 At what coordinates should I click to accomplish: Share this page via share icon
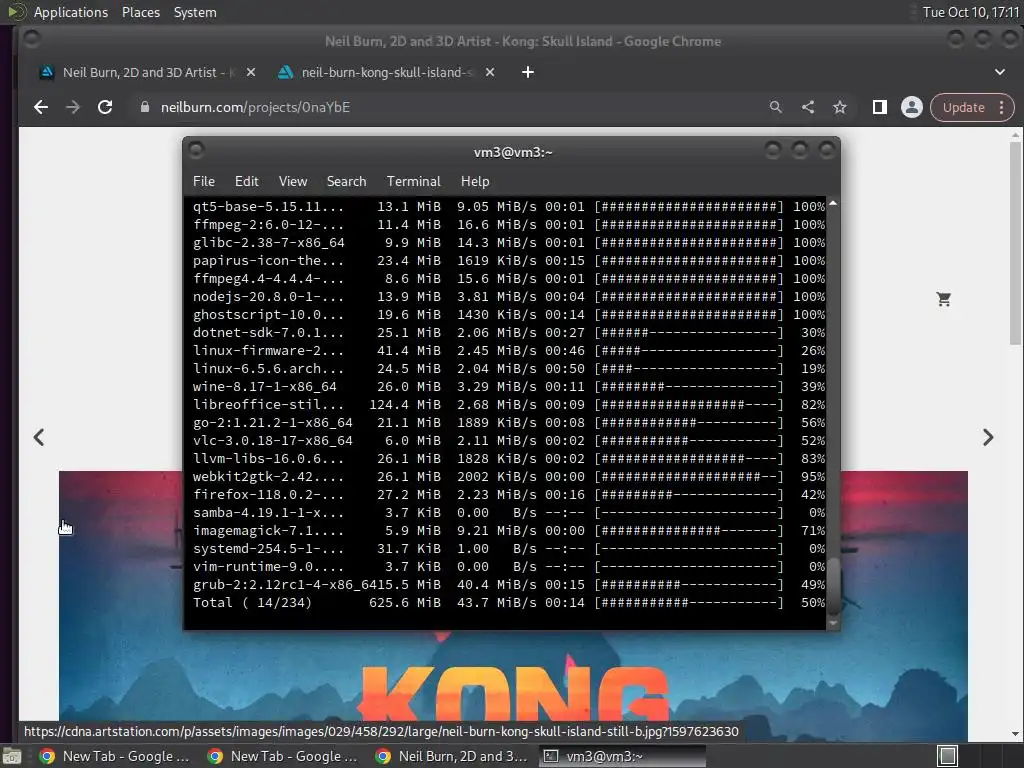(808, 107)
